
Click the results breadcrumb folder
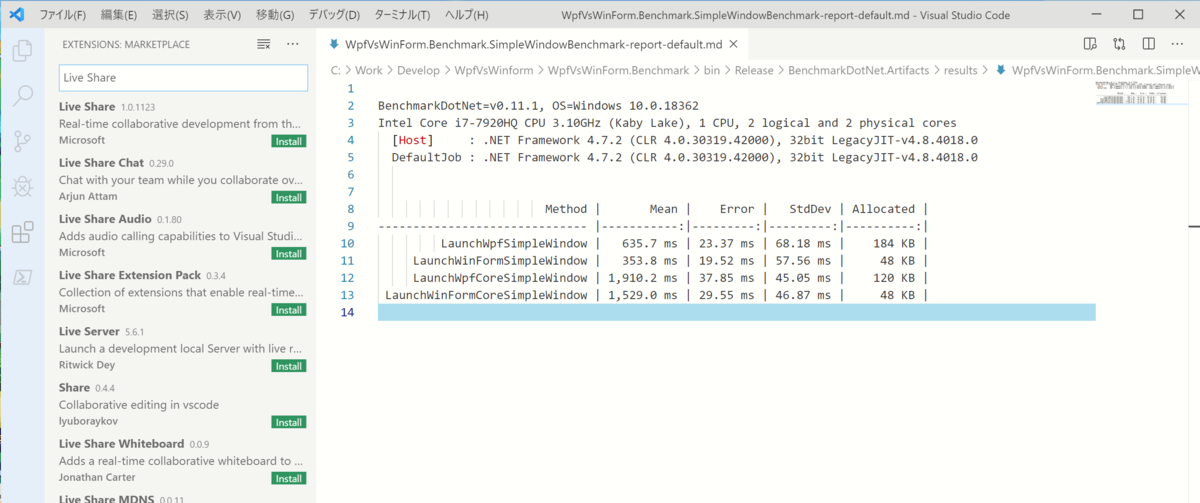(960, 70)
